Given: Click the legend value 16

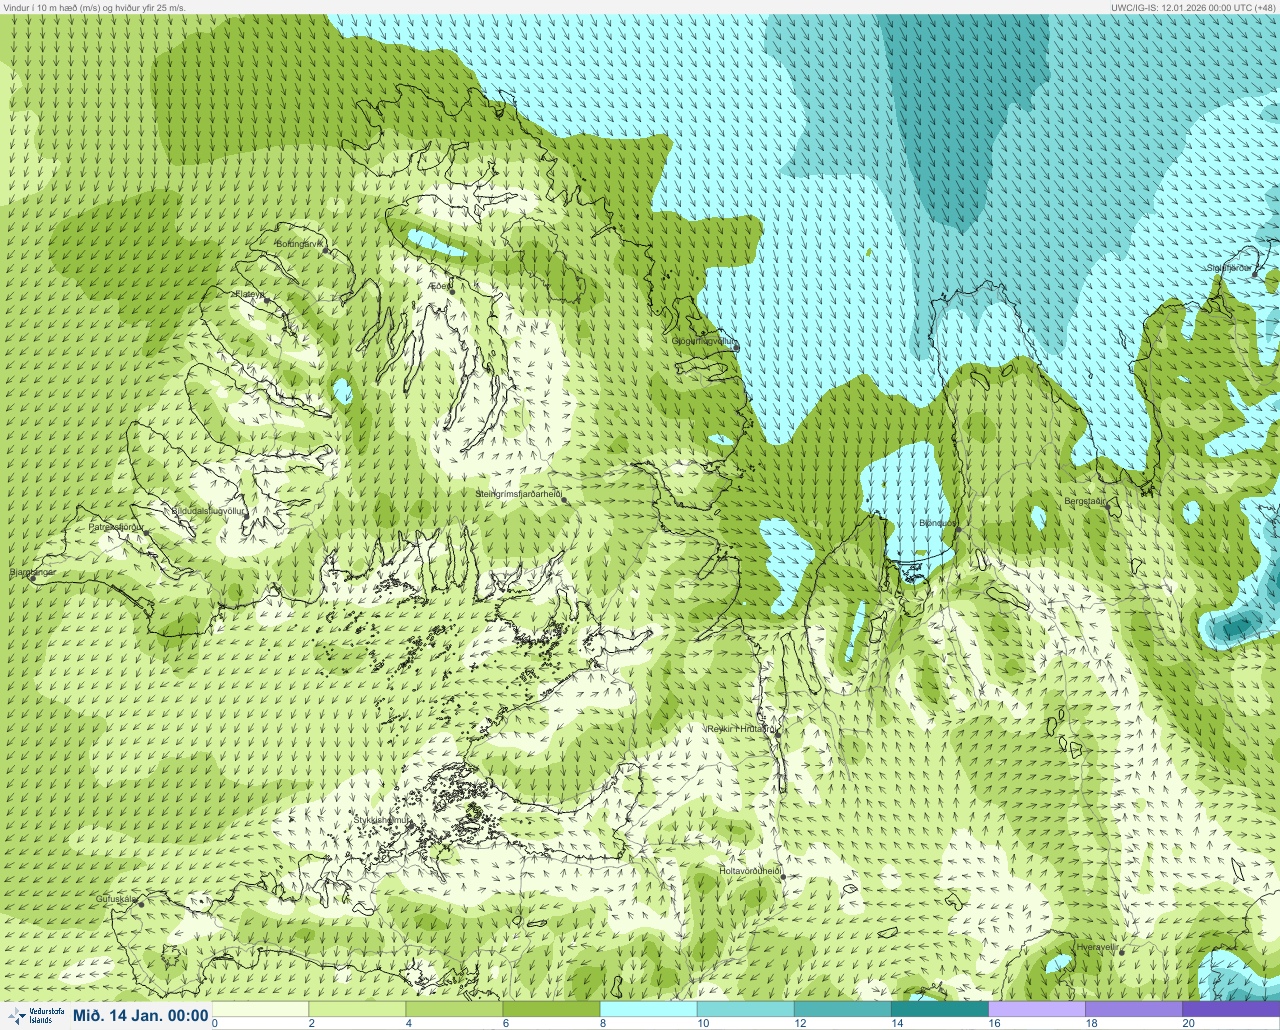Looking at the screenshot, I should (x=994, y=1023).
